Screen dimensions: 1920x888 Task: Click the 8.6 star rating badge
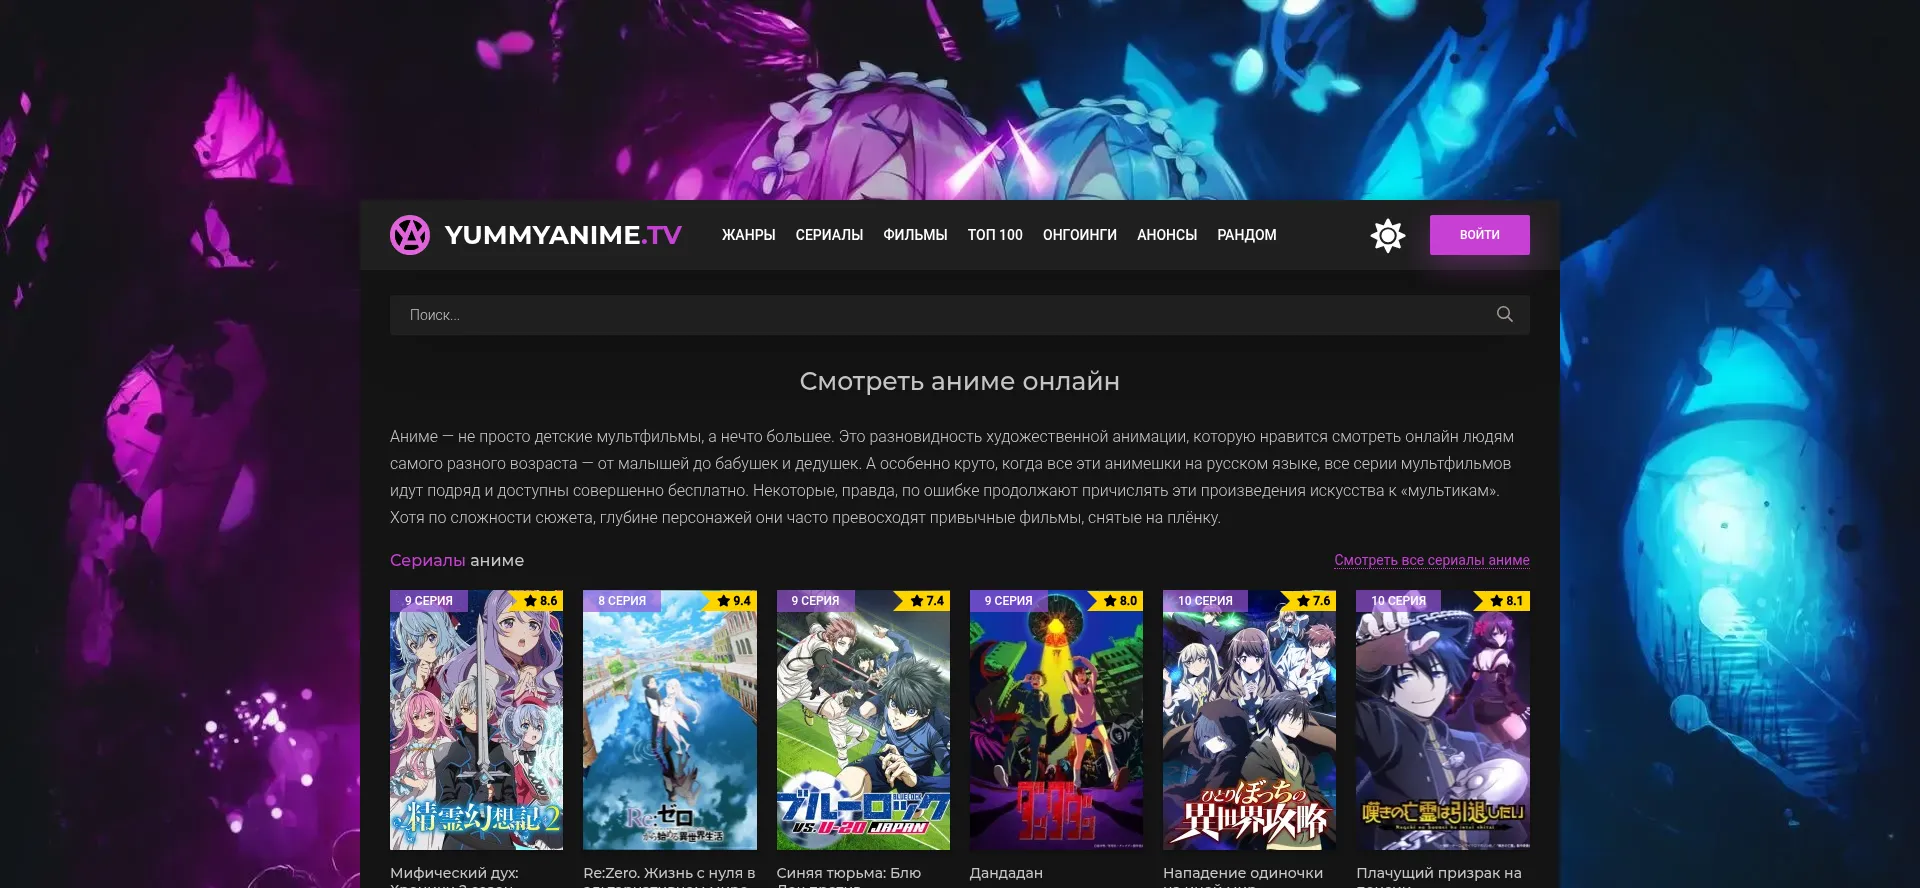(541, 601)
